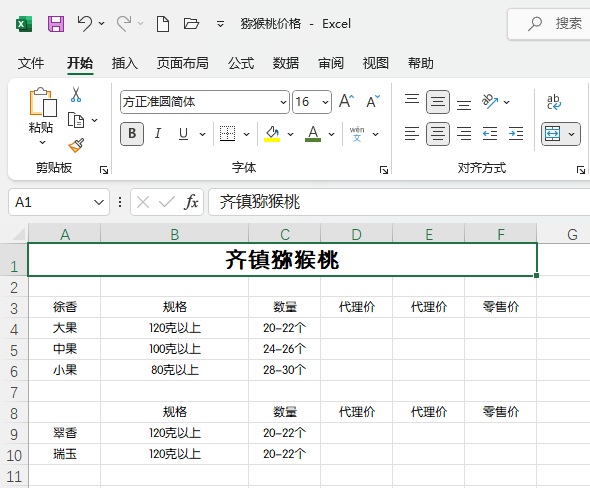Go to the 数据 tab
590x488 pixels.
(x=286, y=63)
